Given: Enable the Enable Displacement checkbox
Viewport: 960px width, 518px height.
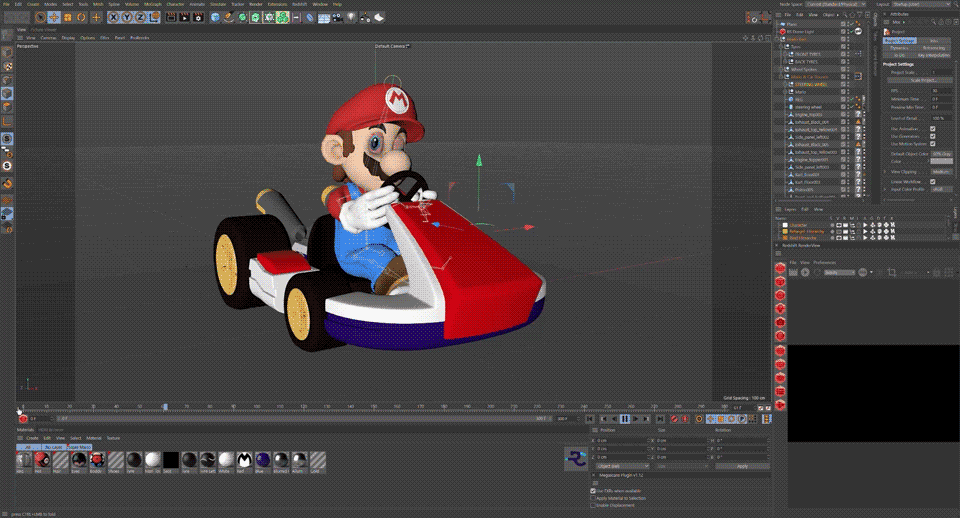Looking at the screenshot, I should point(593,505).
